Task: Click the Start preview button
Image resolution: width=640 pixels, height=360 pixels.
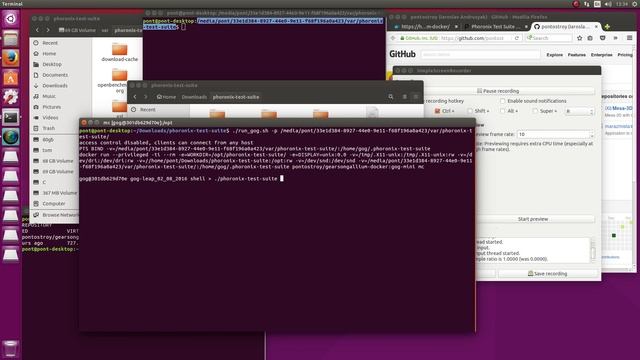Action: 533,219
